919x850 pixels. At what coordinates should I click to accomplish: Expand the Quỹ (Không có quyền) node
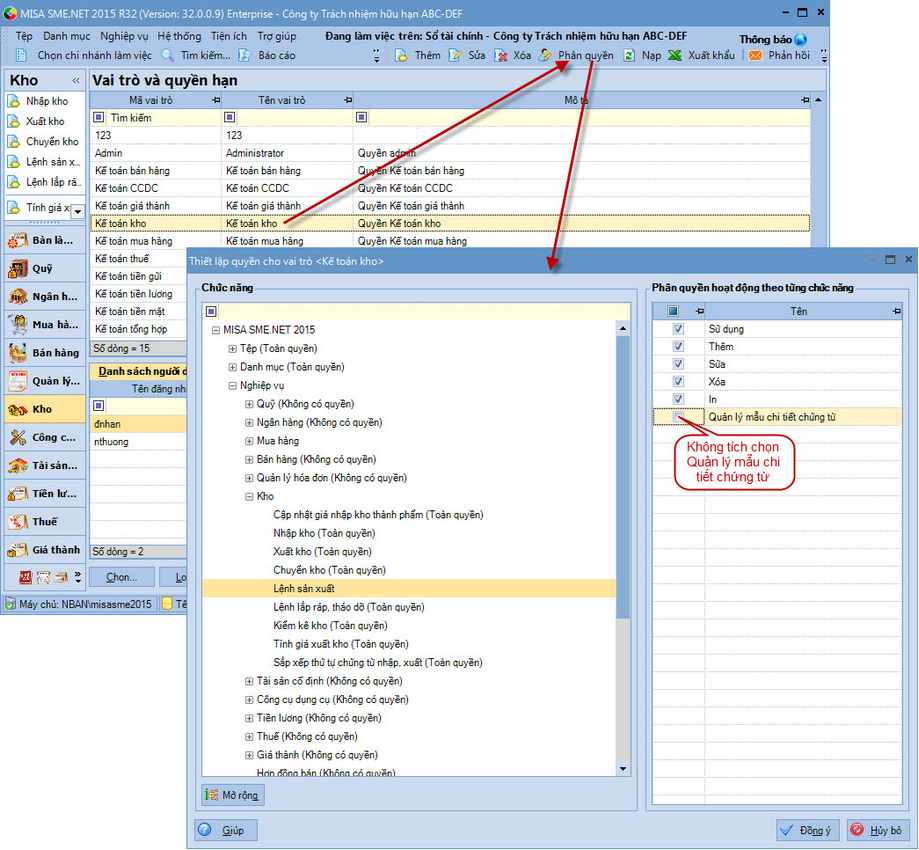[249, 404]
